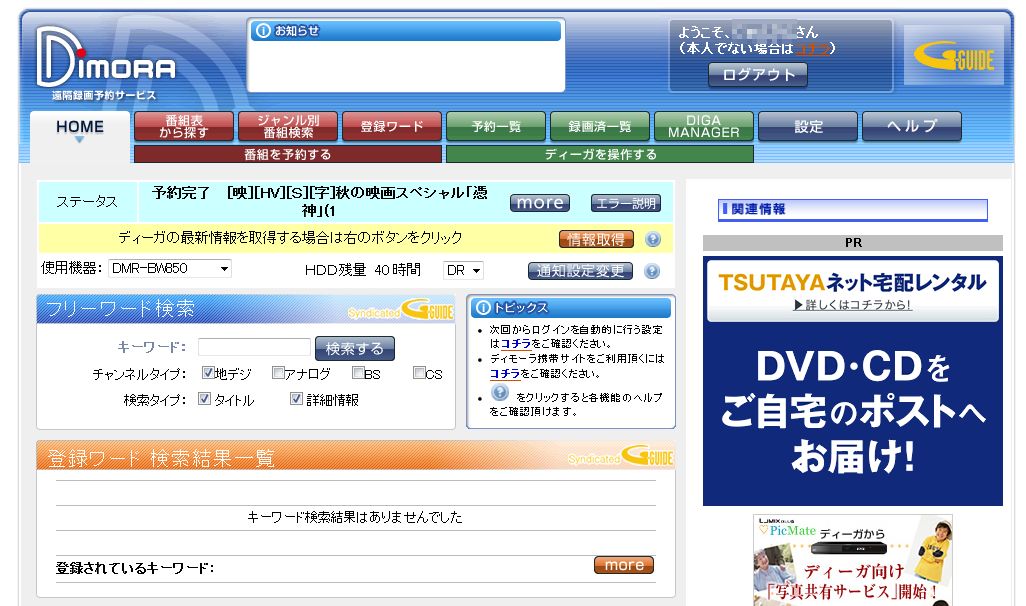Click info icon on トピックス header
This screenshot has height=606, width=1026.
click(483, 308)
